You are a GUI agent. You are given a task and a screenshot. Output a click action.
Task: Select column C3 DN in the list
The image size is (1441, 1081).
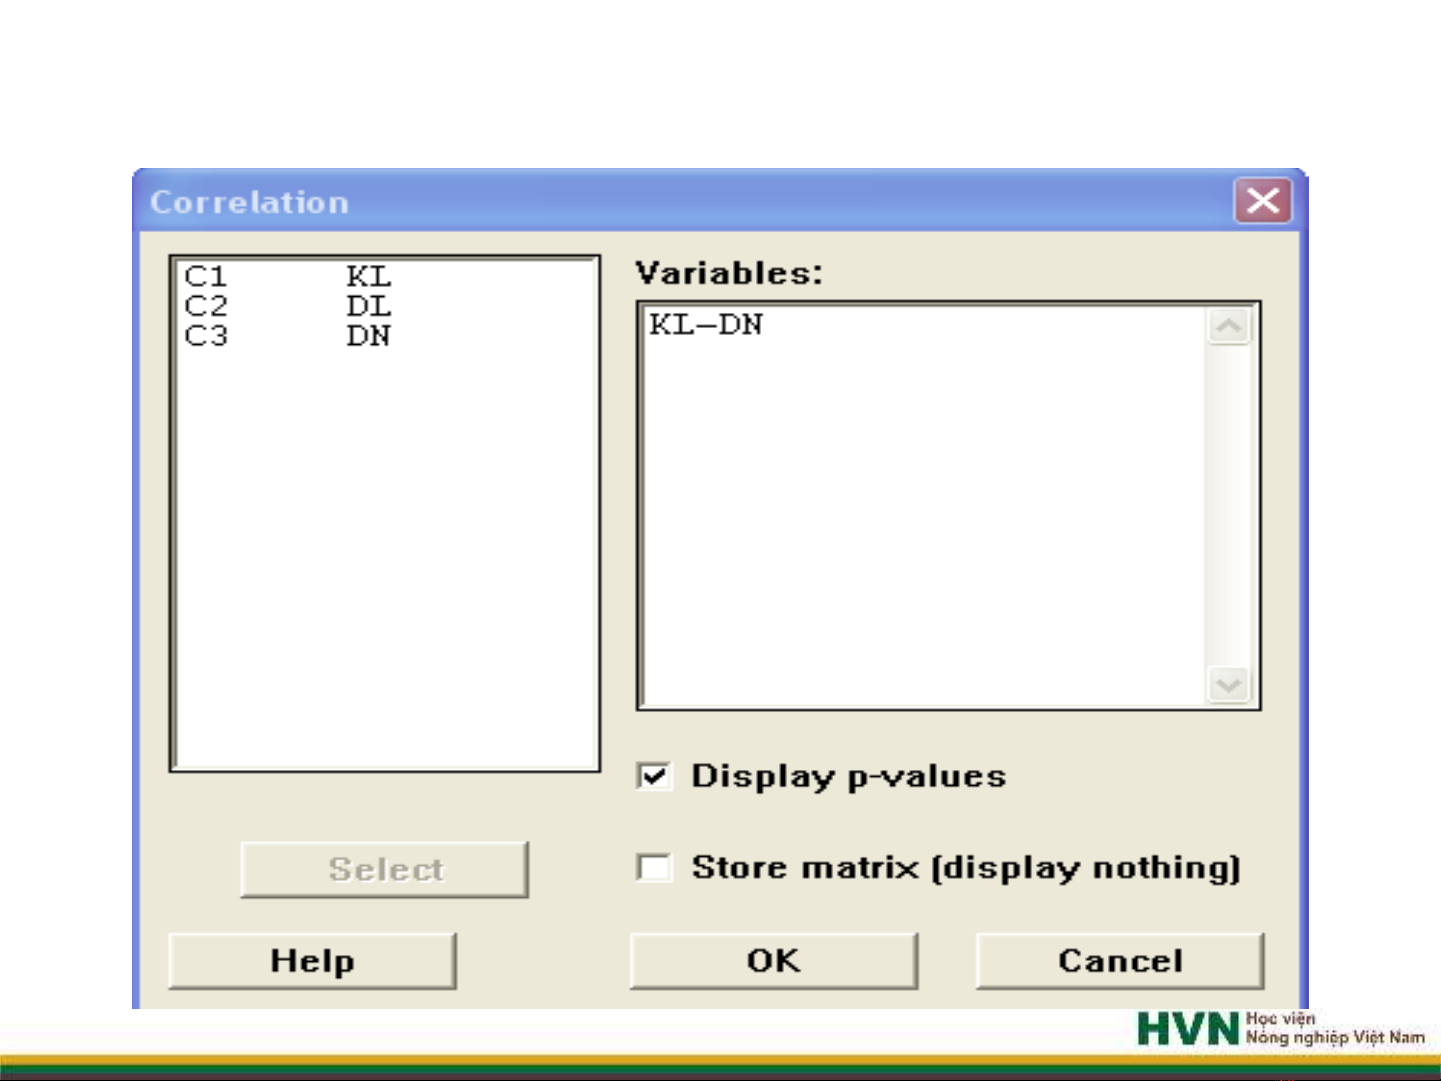(x=287, y=336)
